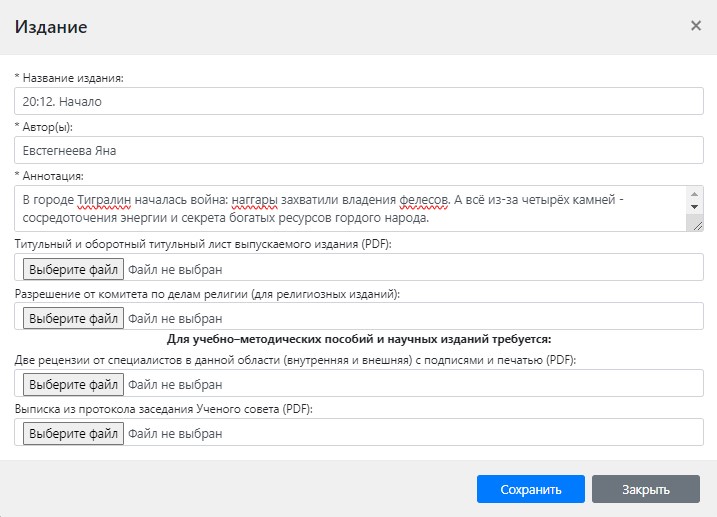
Task: Choose file for Две рецензии от специалистов
Action: 73,384
